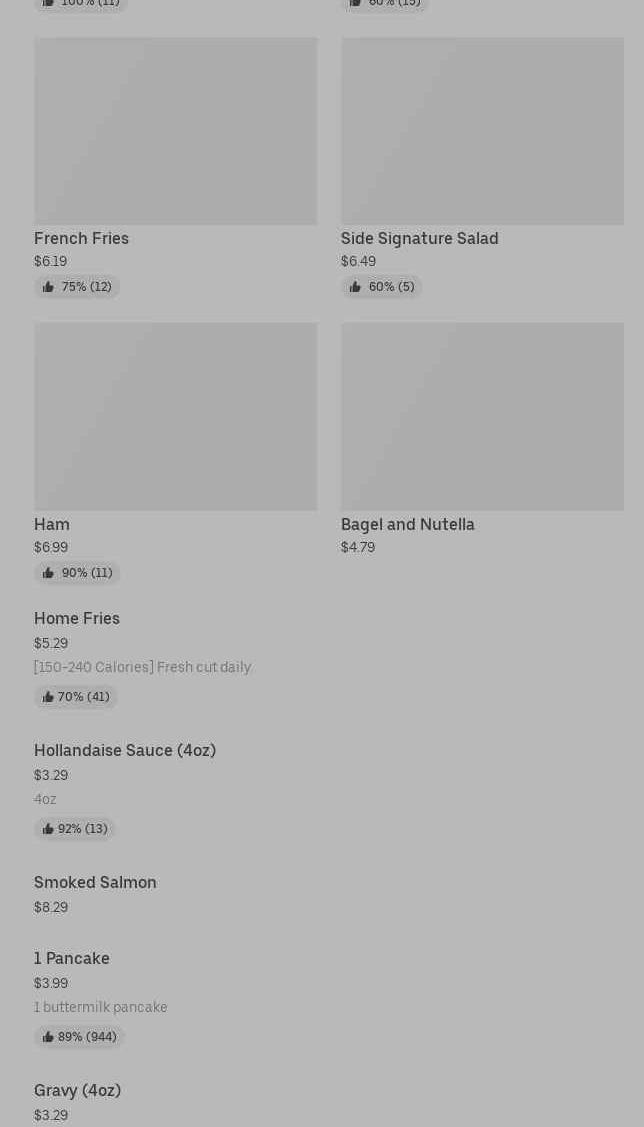Click the "Fresh cut daily" calorie description
The height and width of the screenshot is (1127, 644).
point(142,668)
